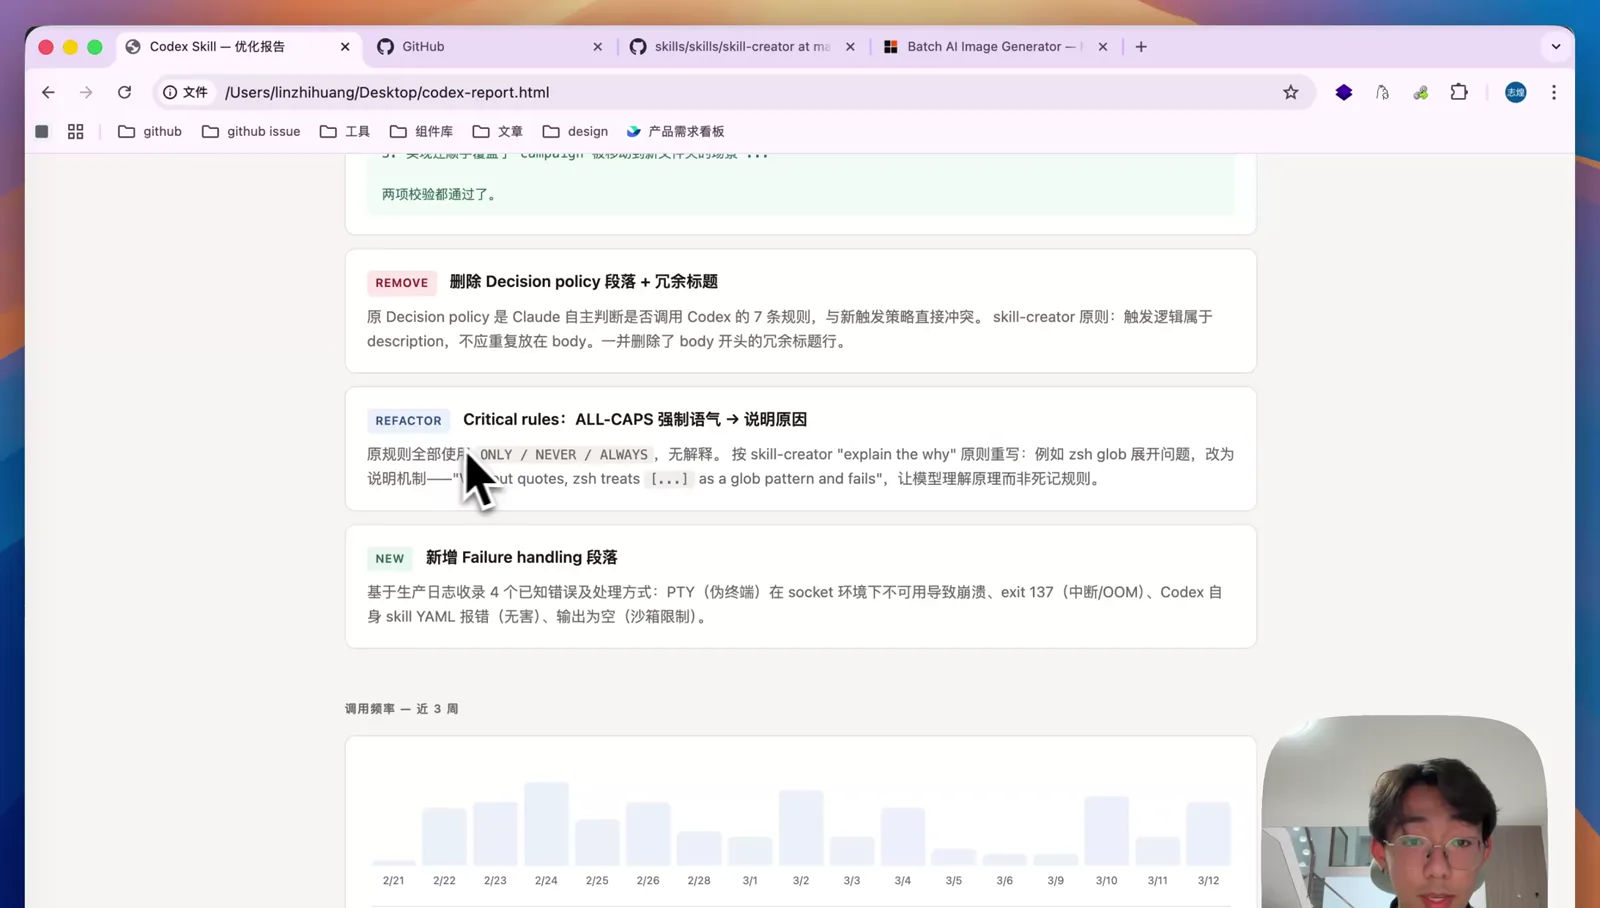Open the profile avatar menu
Image resolution: width=1600 pixels, height=908 pixels.
pyautogui.click(x=1516, y=92)
